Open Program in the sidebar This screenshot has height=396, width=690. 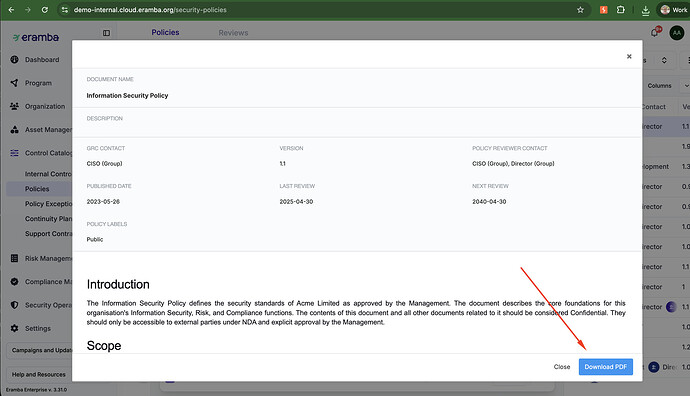click(38, 83)
